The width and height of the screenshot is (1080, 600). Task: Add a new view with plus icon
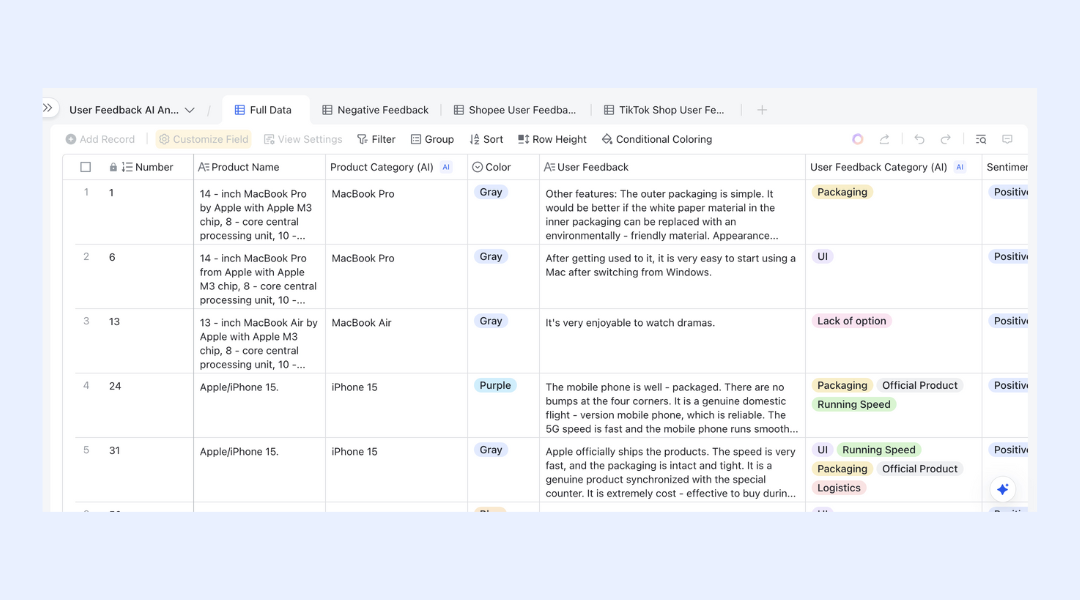[x=762, y=110]
